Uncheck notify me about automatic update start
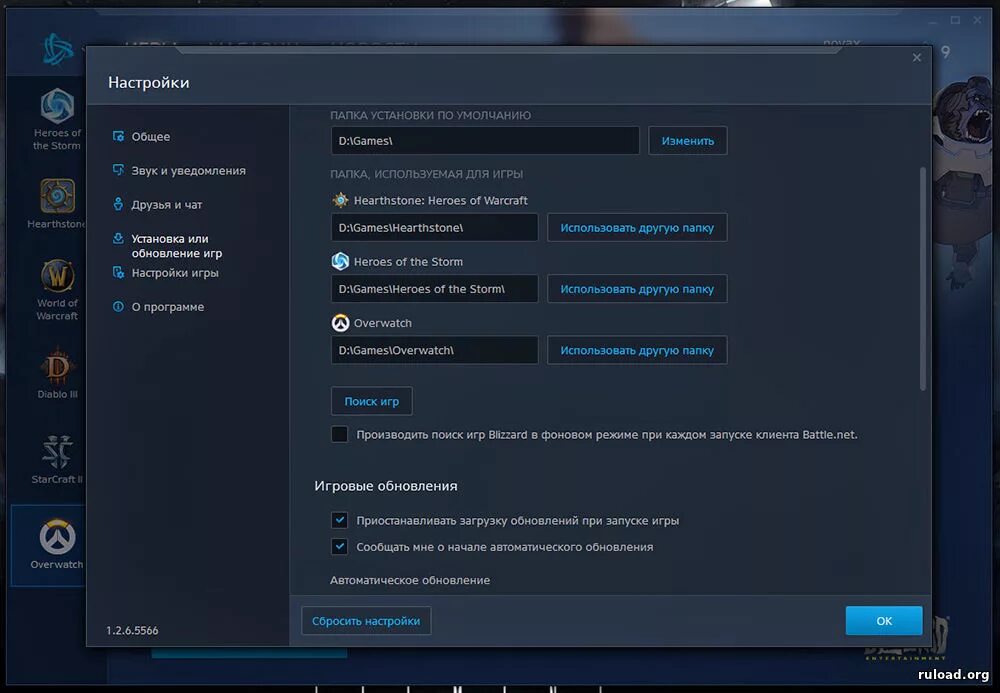 click(339, 546)
